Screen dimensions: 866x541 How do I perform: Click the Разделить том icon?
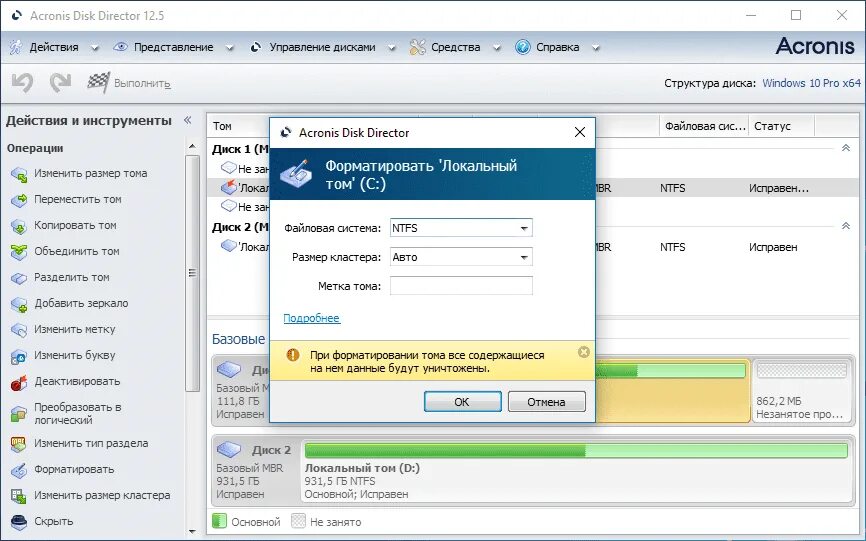coord(19,278)
